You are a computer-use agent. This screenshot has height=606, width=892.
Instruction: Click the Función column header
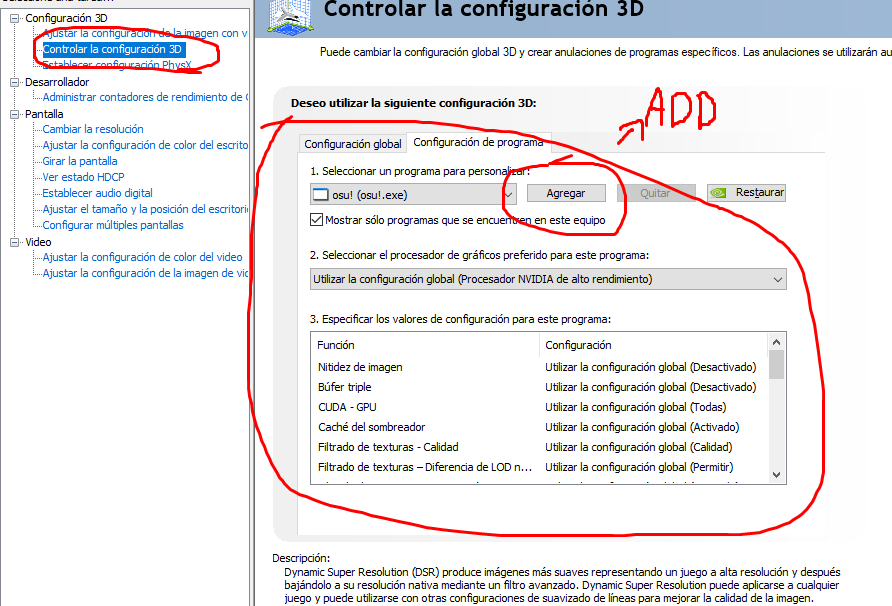coord(425,345)
